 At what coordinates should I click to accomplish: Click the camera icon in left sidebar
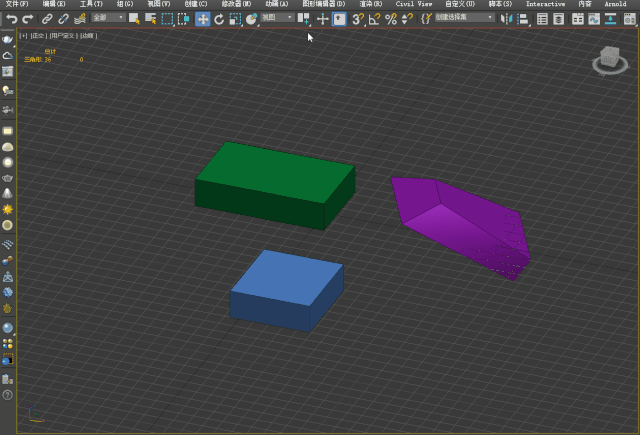point(7,110)
